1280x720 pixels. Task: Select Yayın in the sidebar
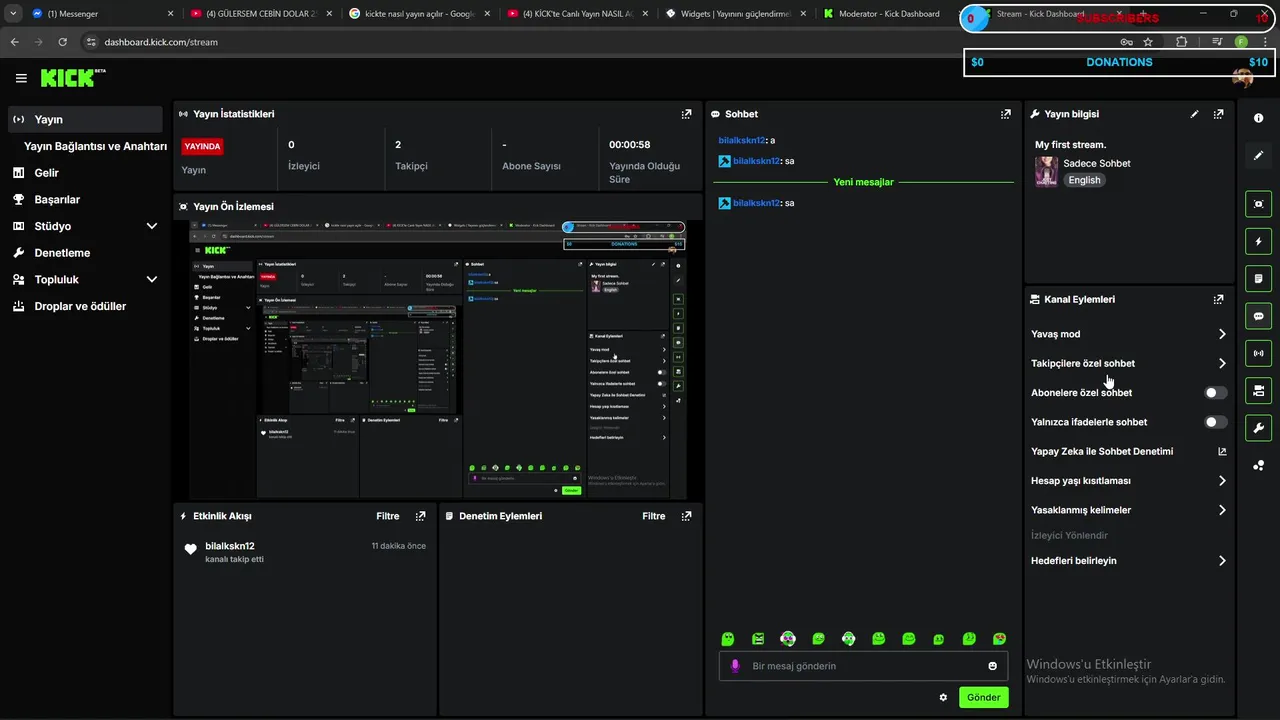coord(84,119)
